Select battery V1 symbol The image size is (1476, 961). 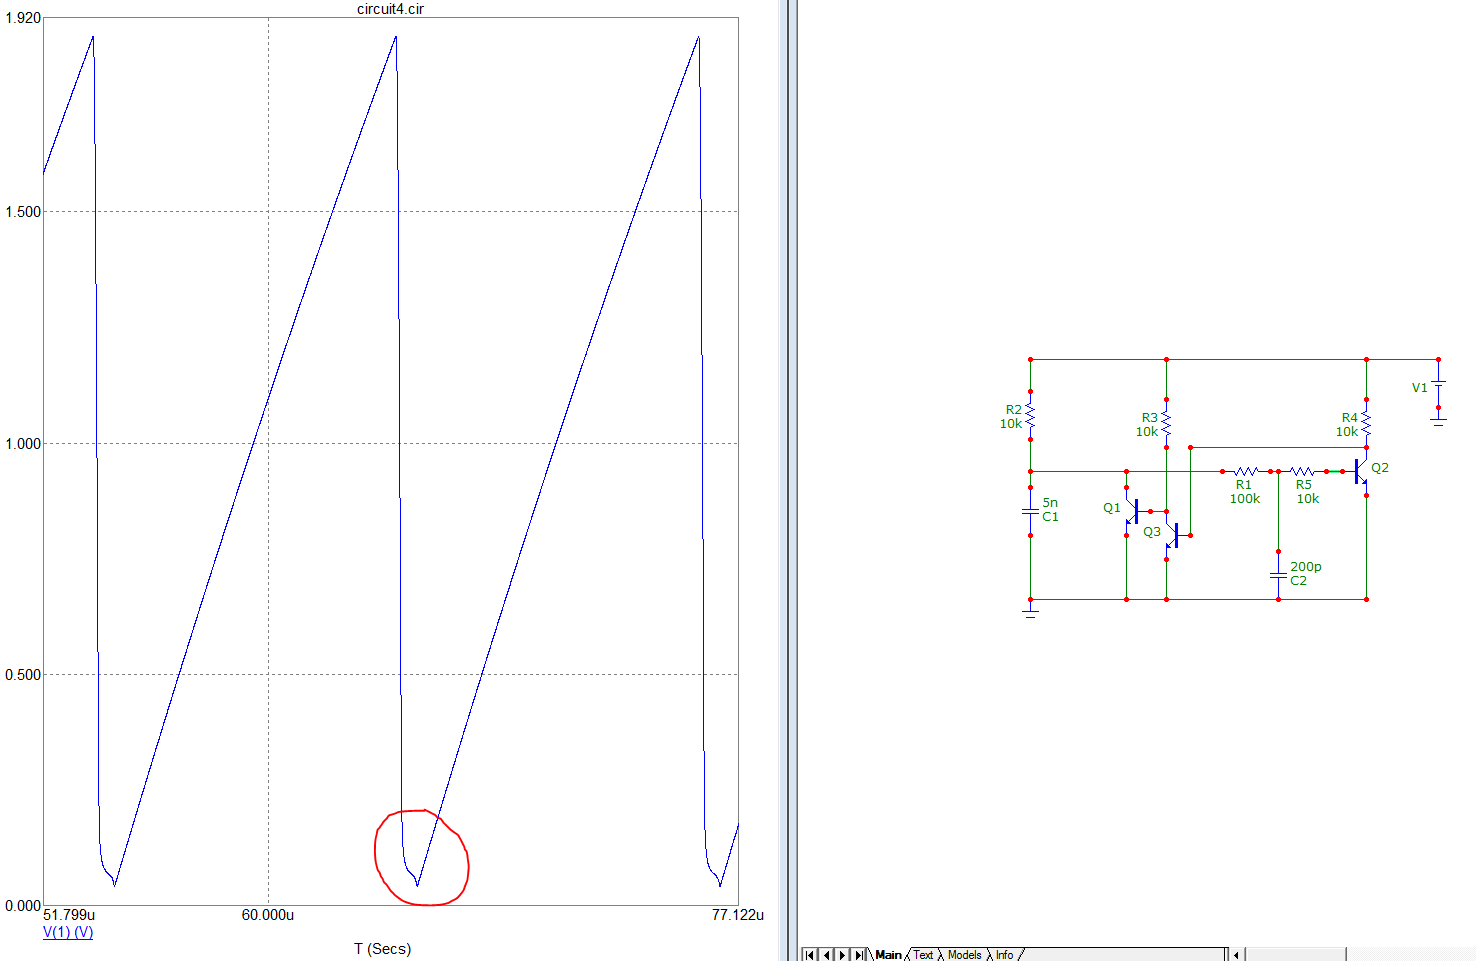click(x=1438, y=383)
